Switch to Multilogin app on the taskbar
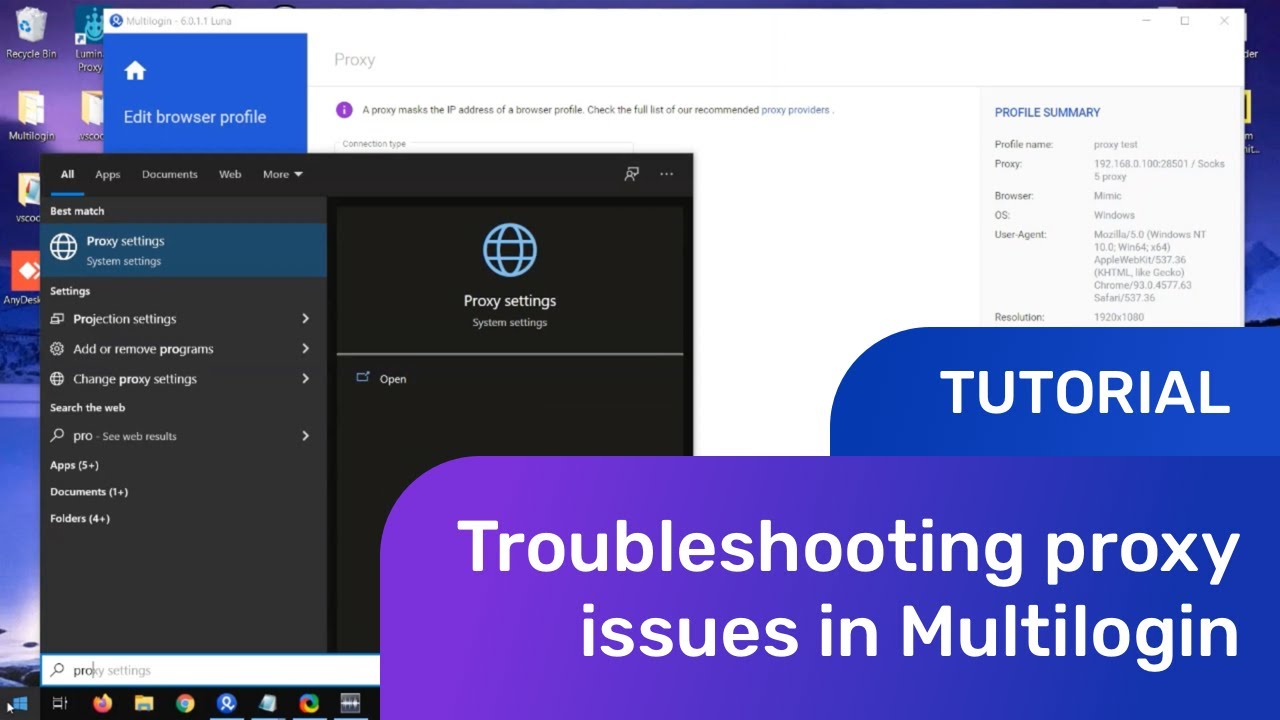This screenshot has width=1280, height=720. coord(226,704)
